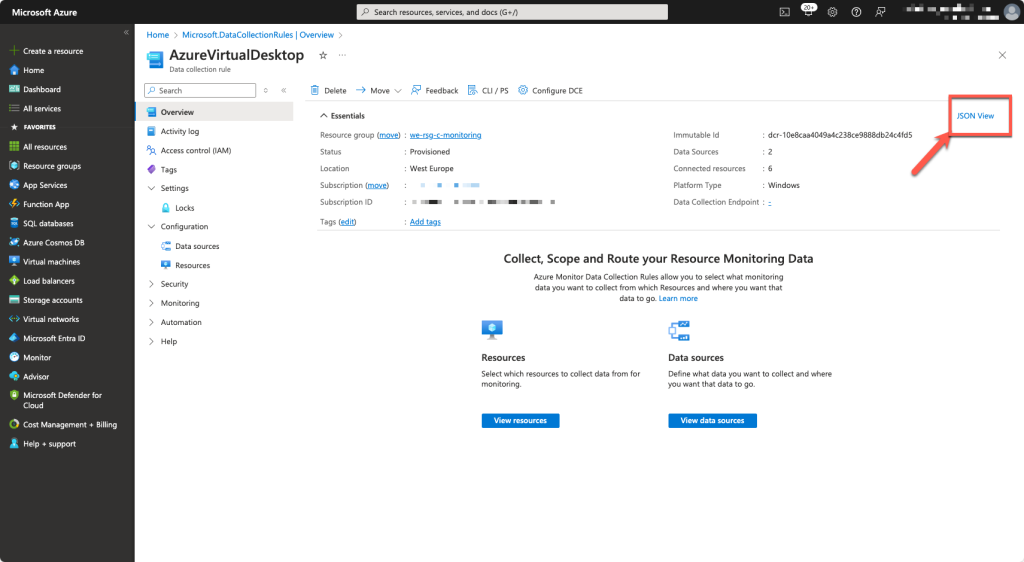The width and height of the screenshot is (1024, 562).
Task: Close the AzureVirtualDesktop blade
Action: (1002, 55)
